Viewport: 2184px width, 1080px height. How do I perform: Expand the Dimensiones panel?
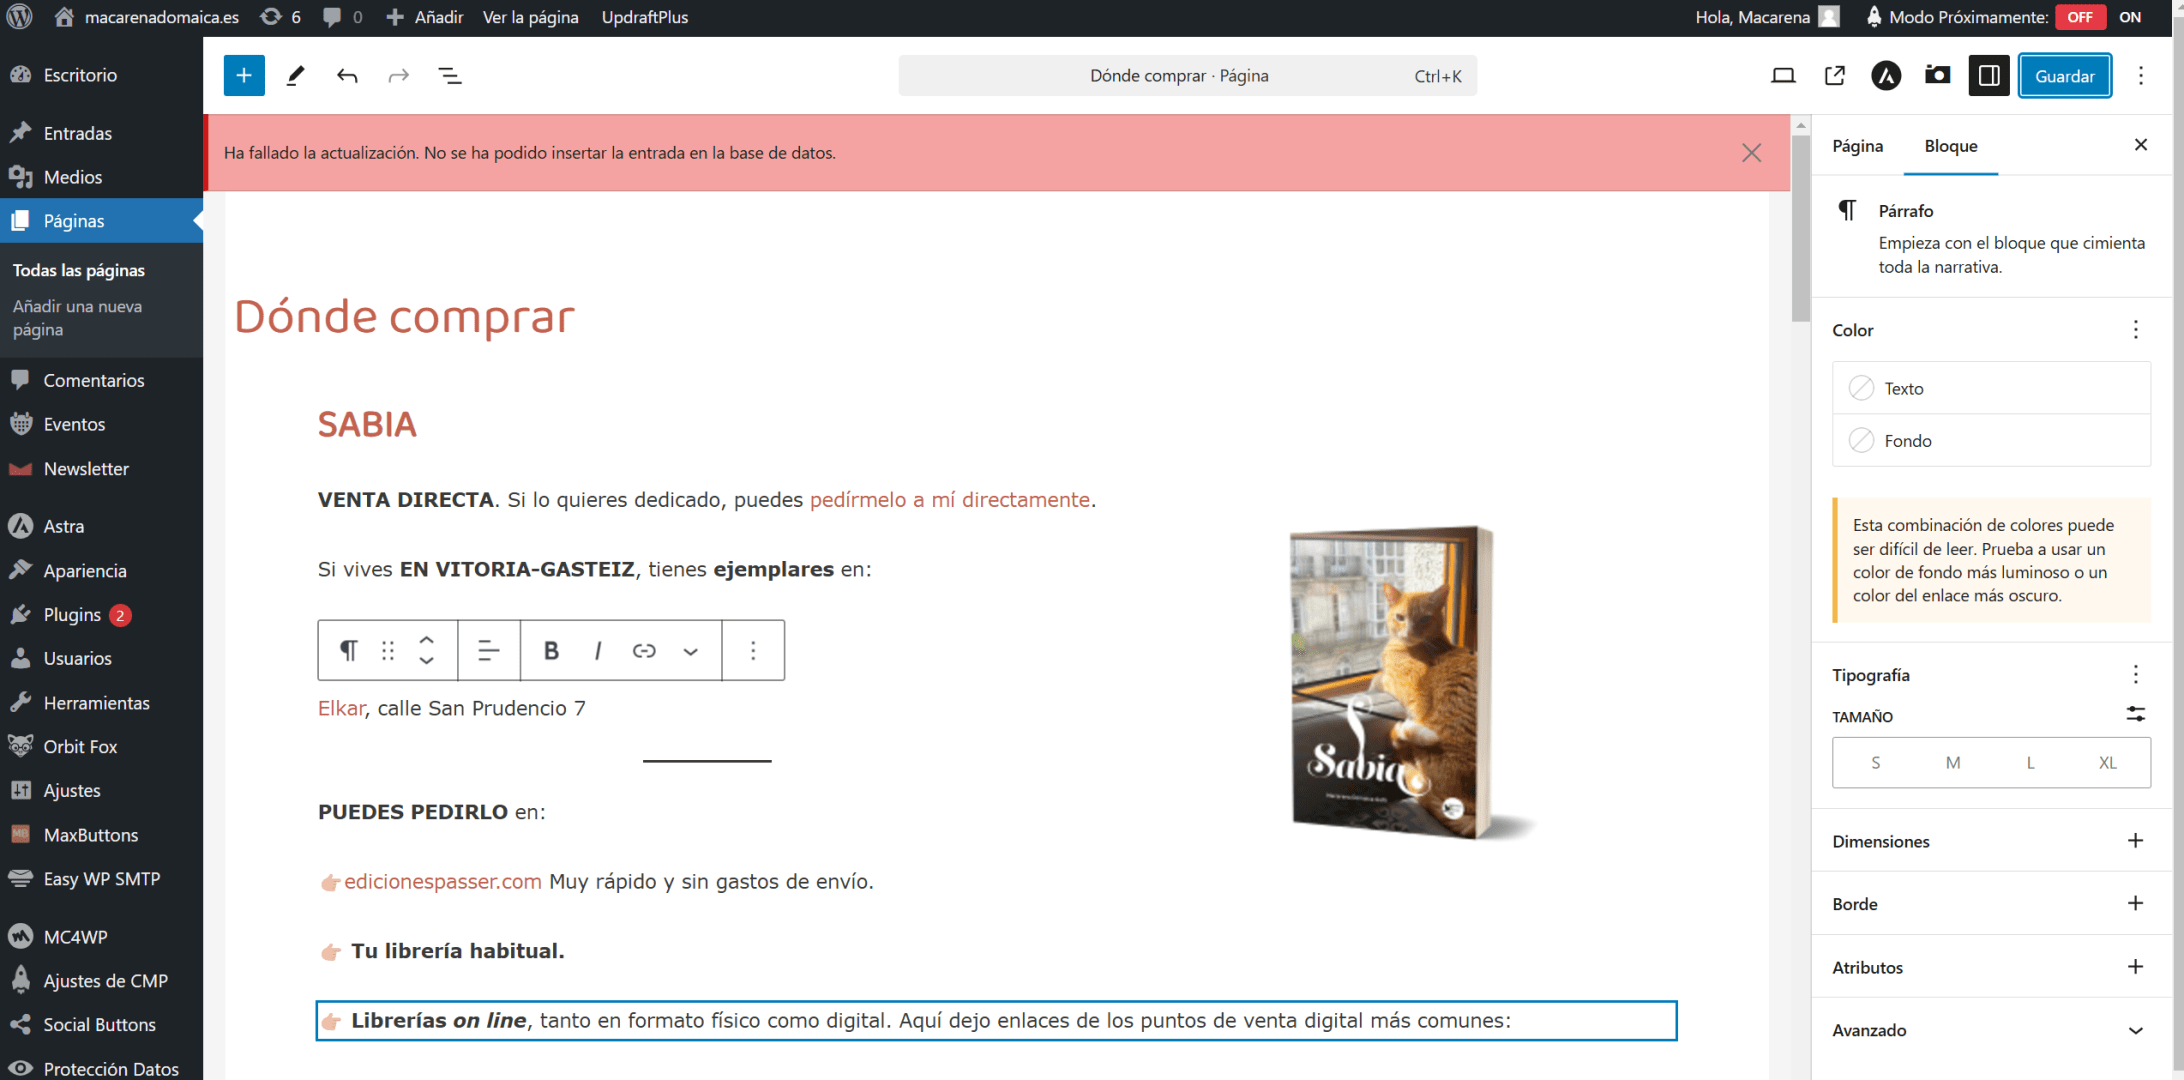1990,841
